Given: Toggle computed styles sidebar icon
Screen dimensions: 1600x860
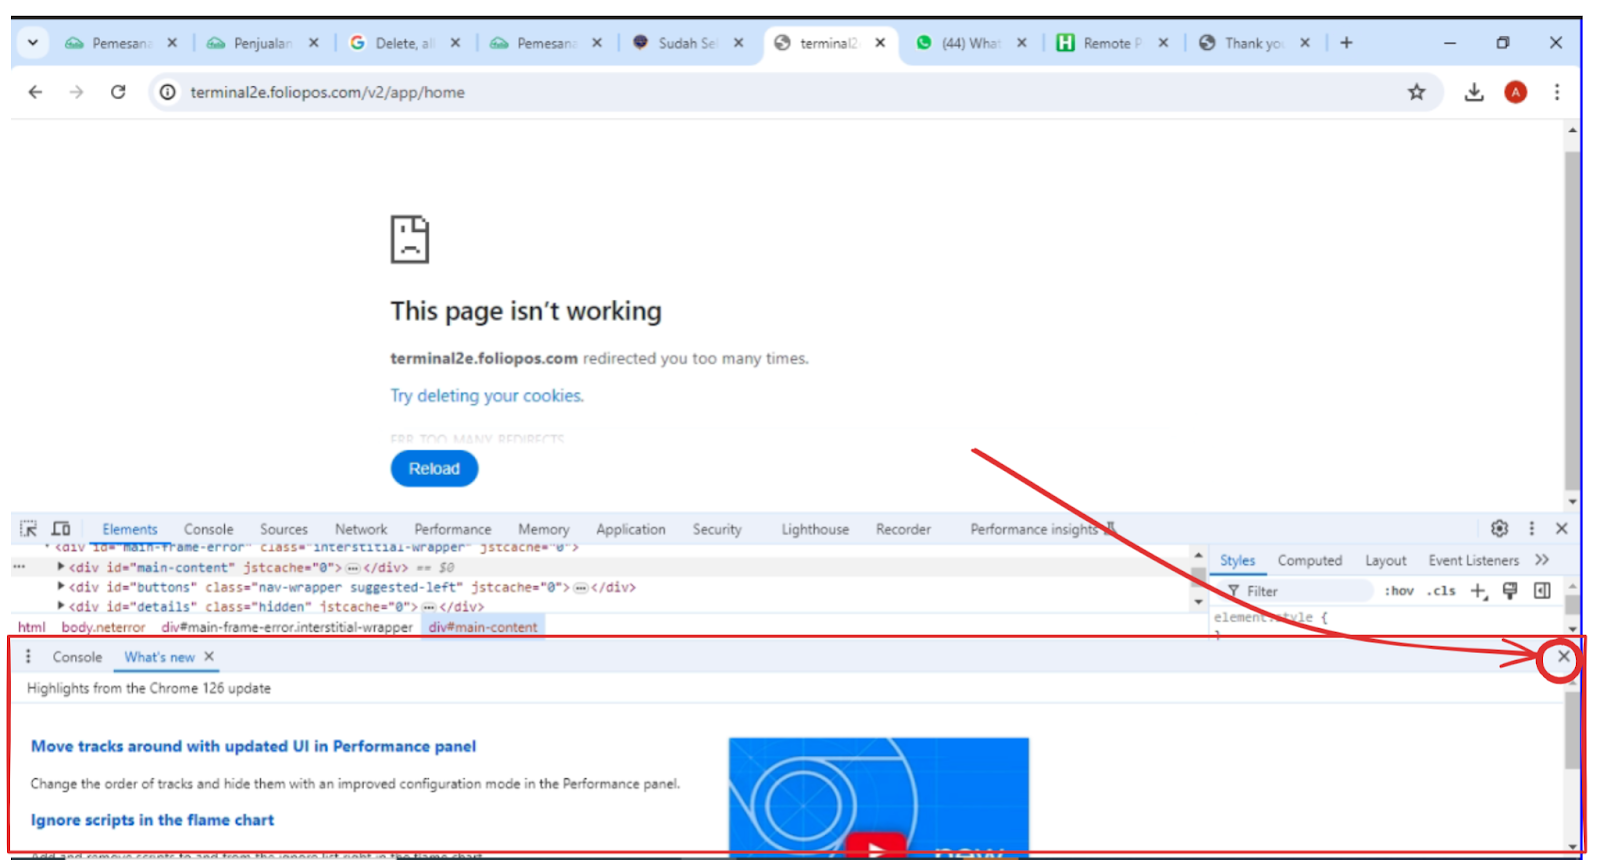Looking at the screenshot, I should point(1542,591).
